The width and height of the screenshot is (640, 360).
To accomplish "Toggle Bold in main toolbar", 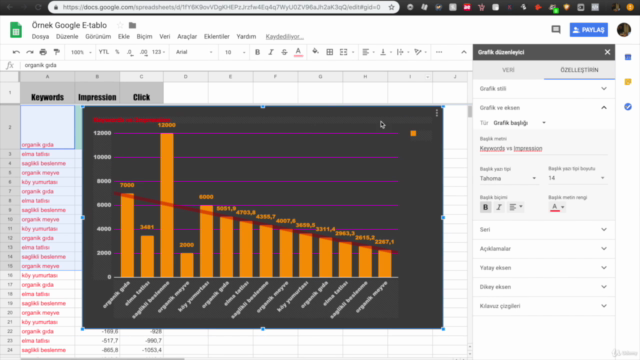I will point(258,52).
